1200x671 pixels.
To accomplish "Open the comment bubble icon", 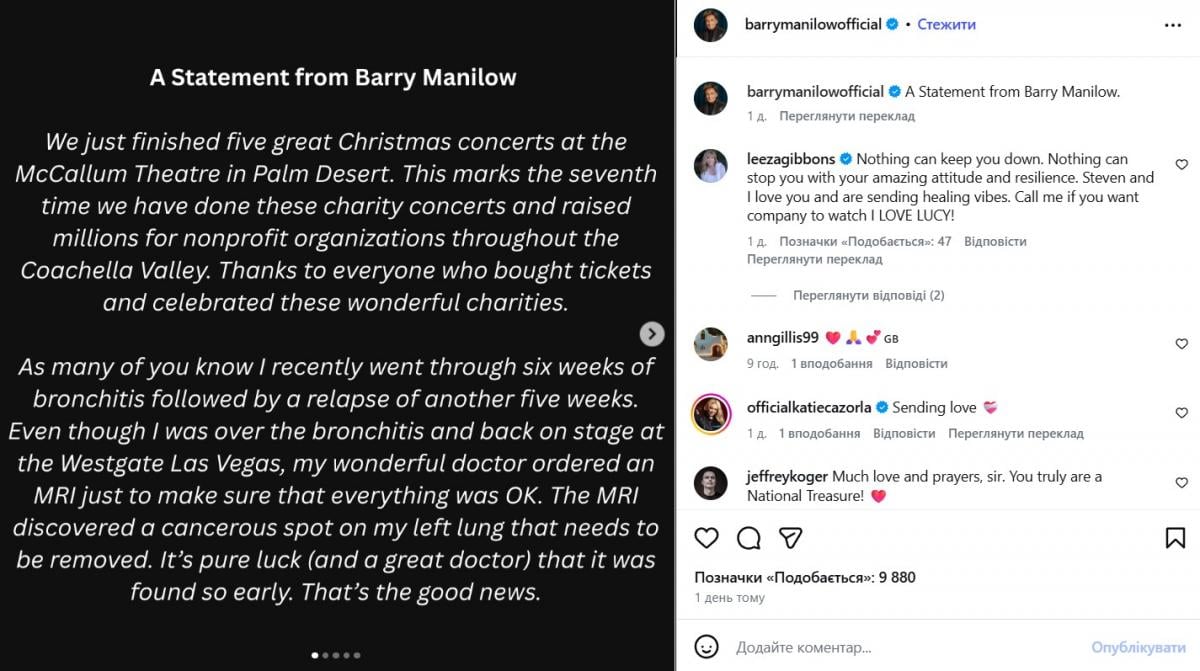I will coord(748,538).
